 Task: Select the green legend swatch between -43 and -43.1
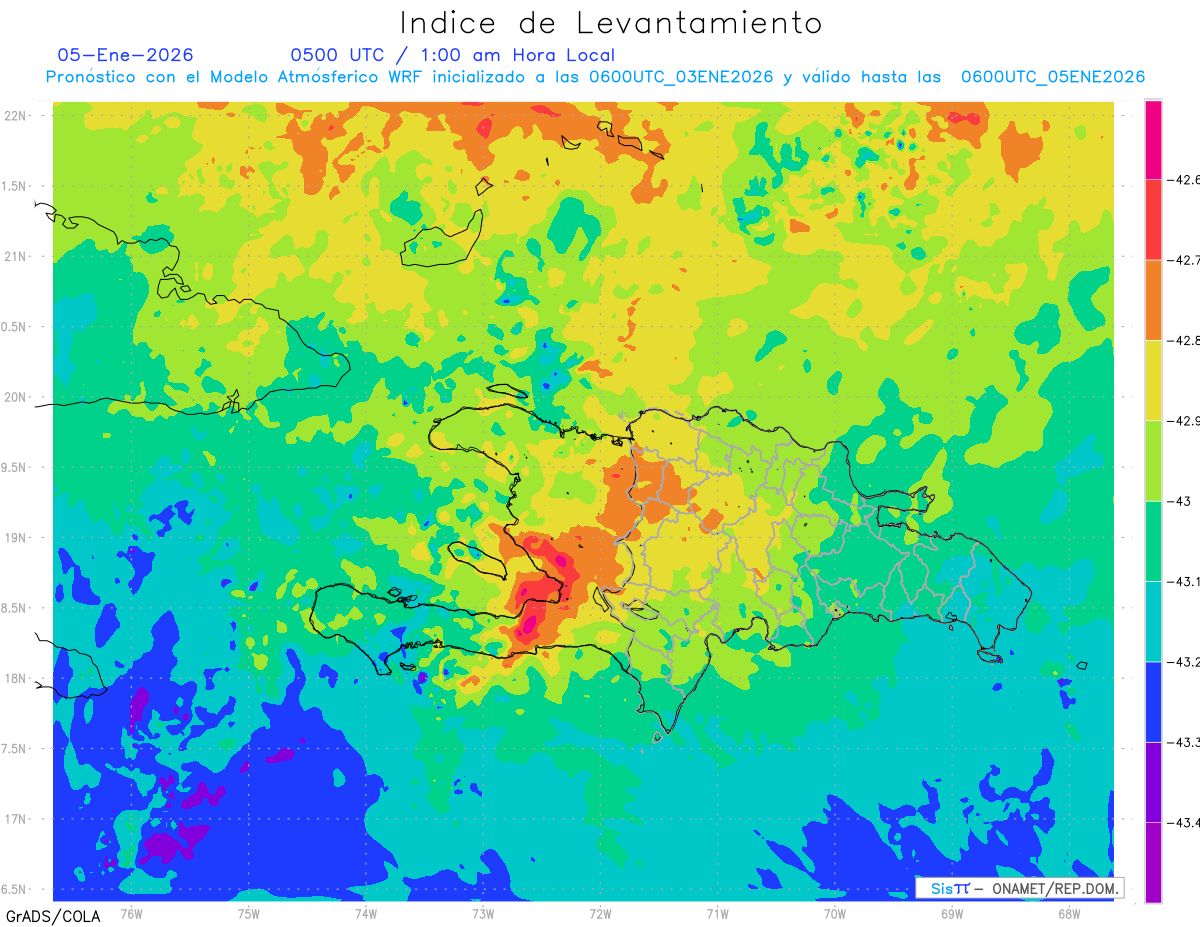coord(1153,541)
